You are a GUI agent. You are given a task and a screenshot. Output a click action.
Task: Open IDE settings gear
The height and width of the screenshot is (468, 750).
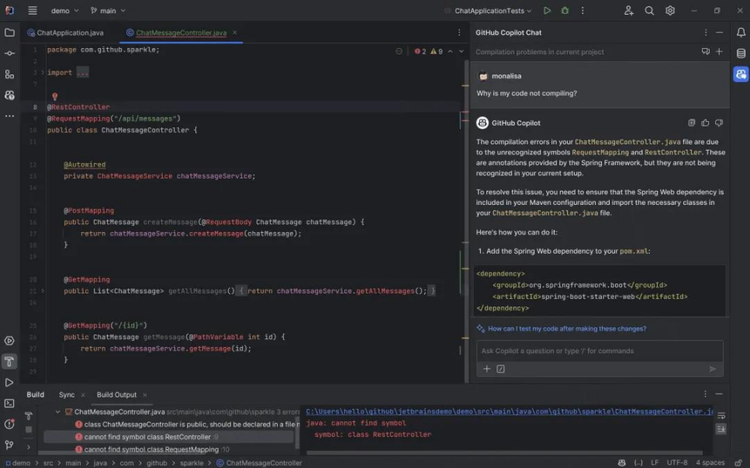coord(670,11)
